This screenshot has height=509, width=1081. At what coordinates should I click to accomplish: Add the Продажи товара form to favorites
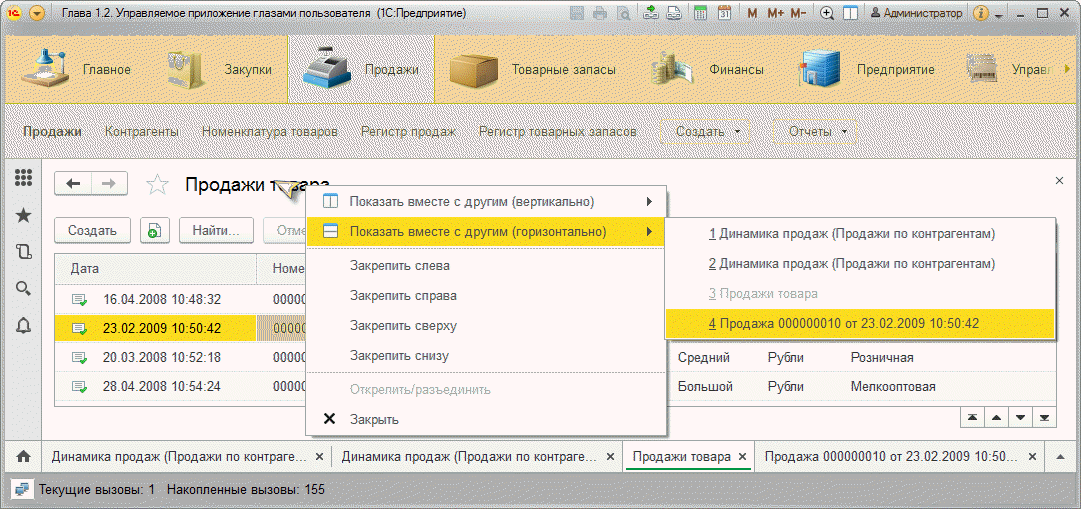point(158,185)
